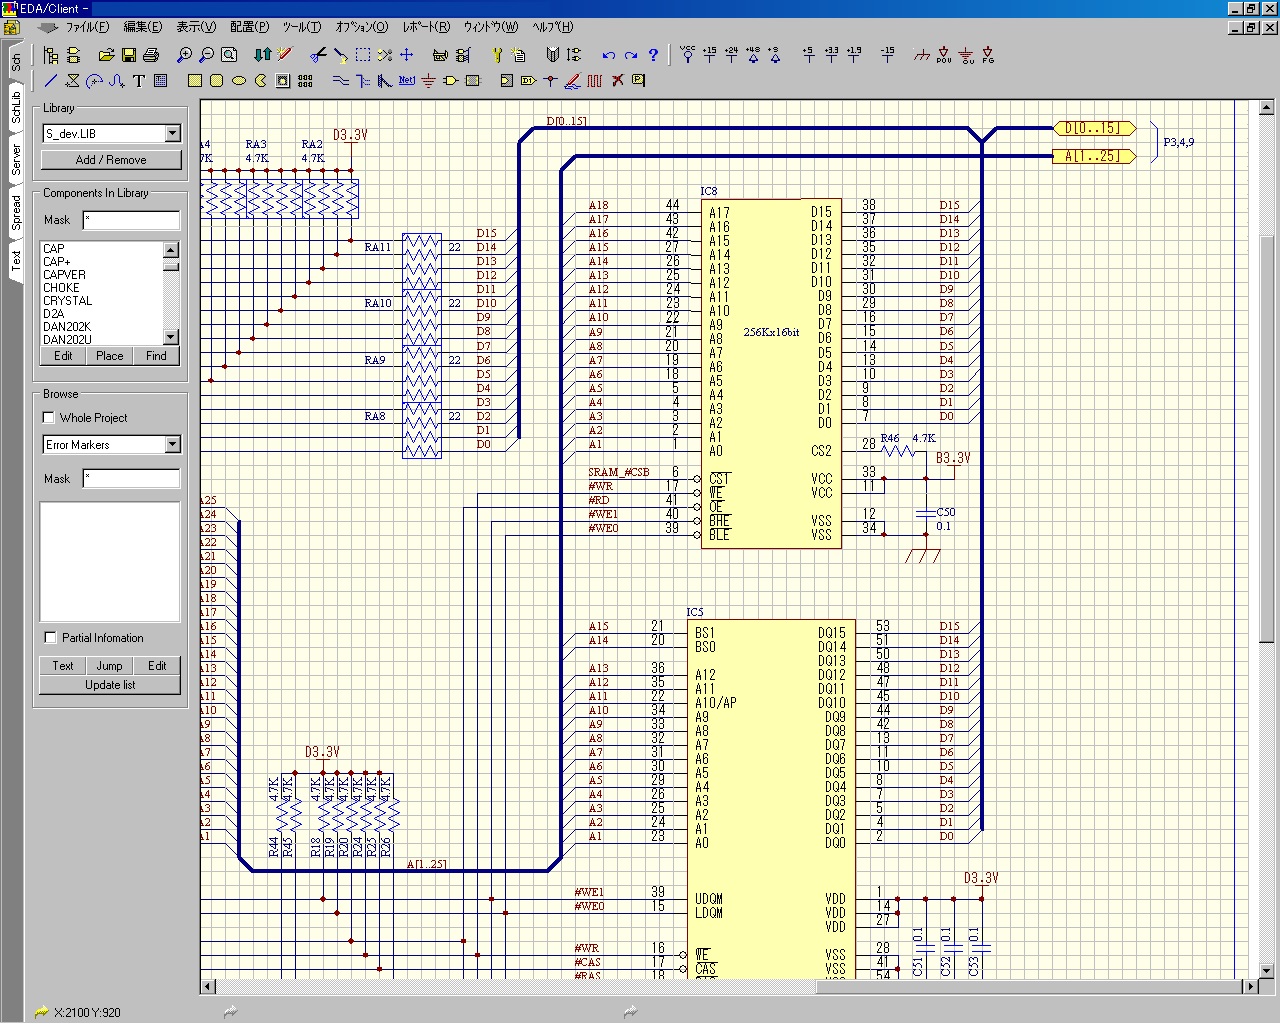This screenshot has width=1280, height=1024.
Task: Click the schematic vertical scrollbar up arrow
Action: point(1267,106)
